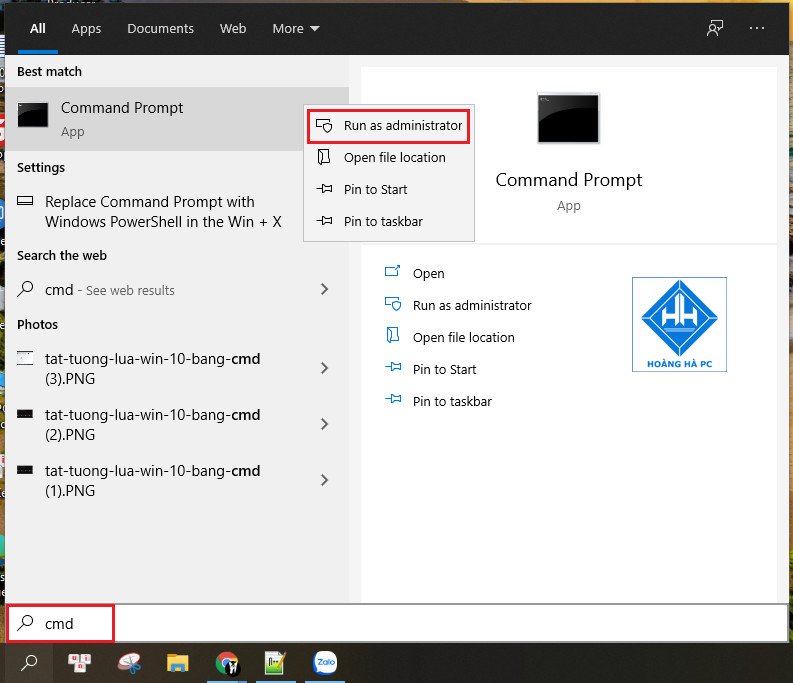
Task: Click the Open action in right pane
Action: (428, 273)
